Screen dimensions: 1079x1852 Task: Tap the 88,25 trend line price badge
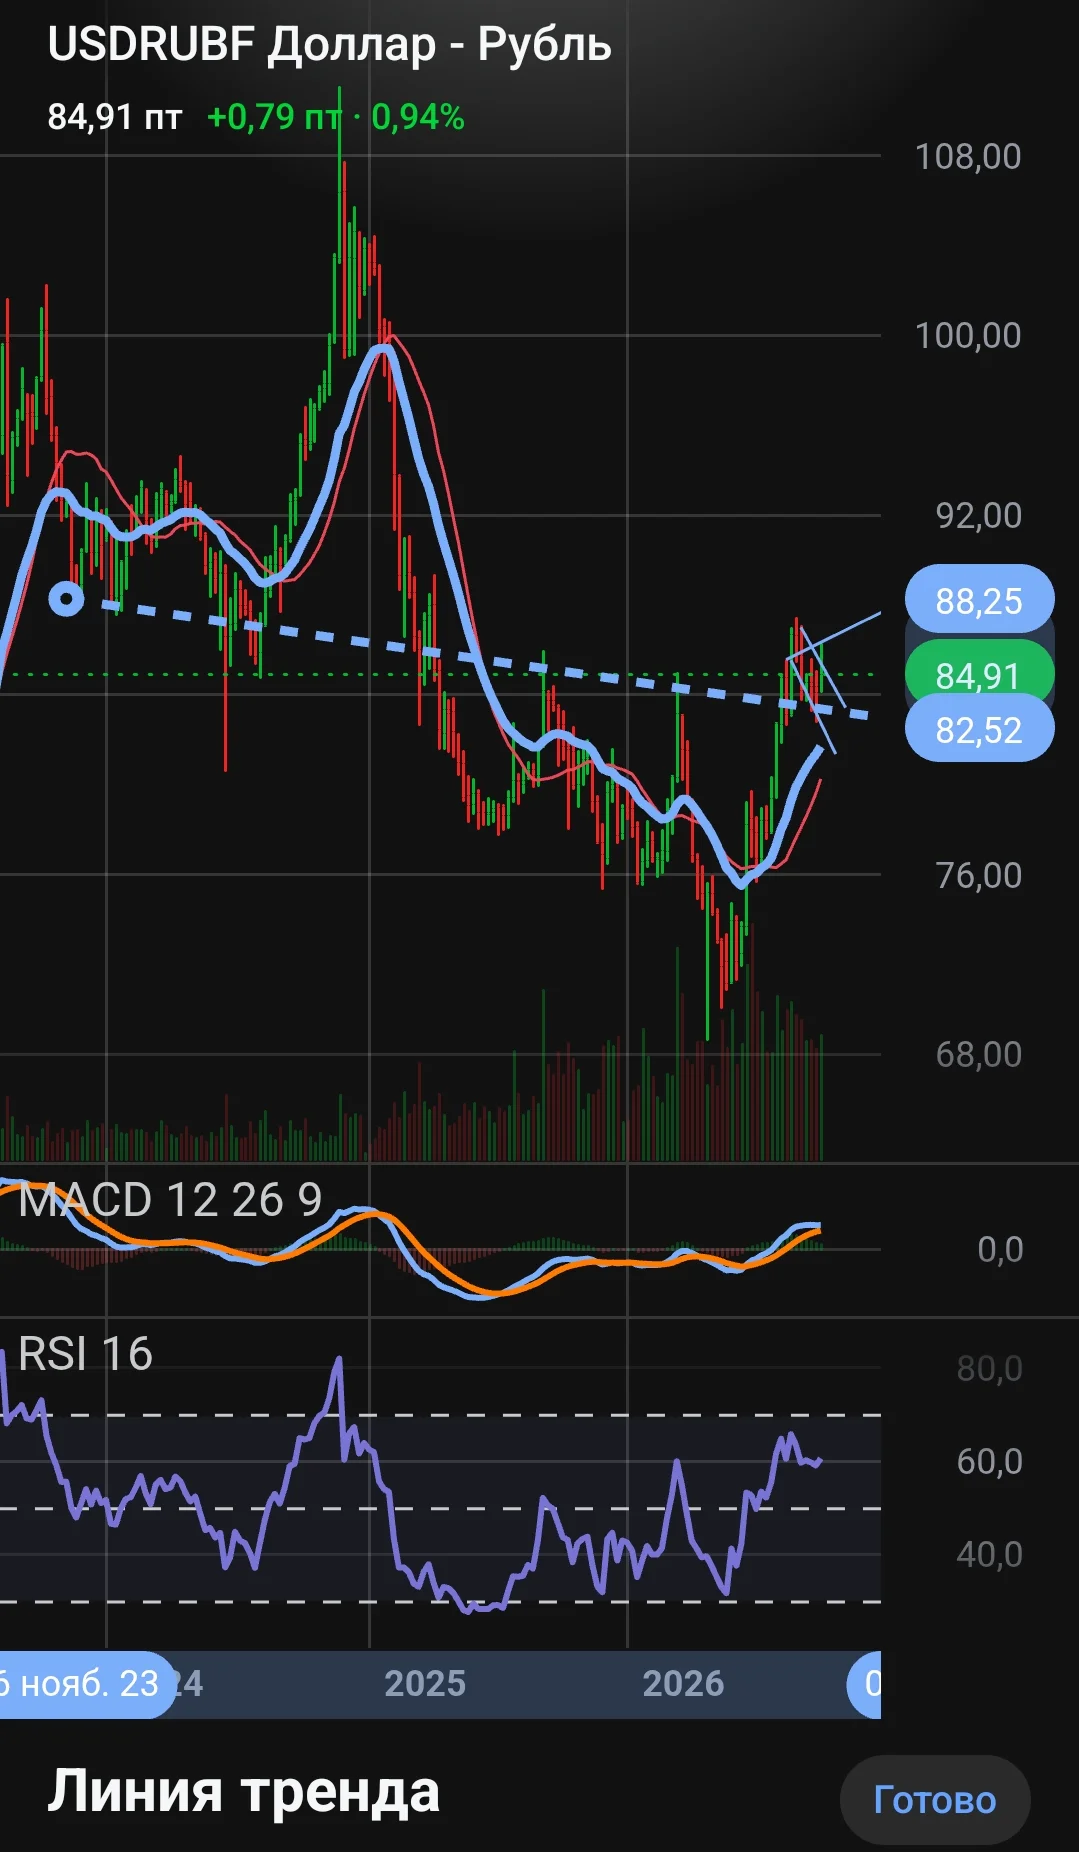[x=979, y=600]
